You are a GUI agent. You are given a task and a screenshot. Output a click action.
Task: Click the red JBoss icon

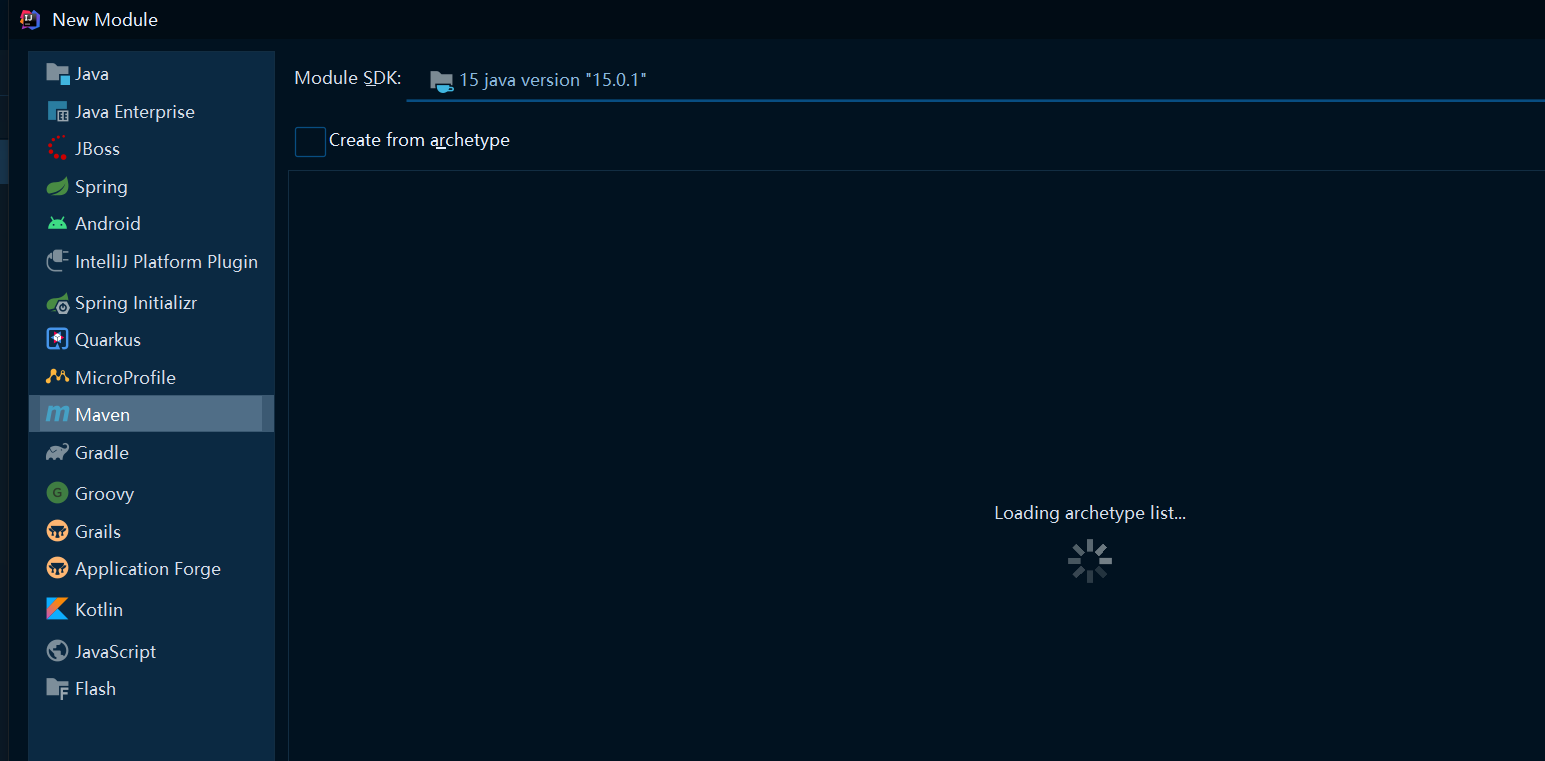click(58, 148)
